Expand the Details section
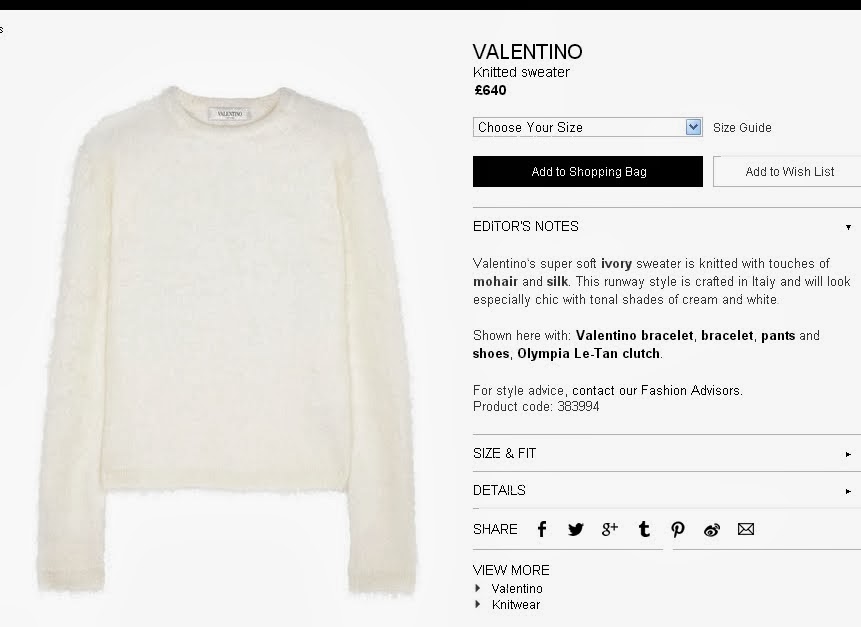This screenshot has width=861, height=627. pyautogui.click(x=663, y=490)
